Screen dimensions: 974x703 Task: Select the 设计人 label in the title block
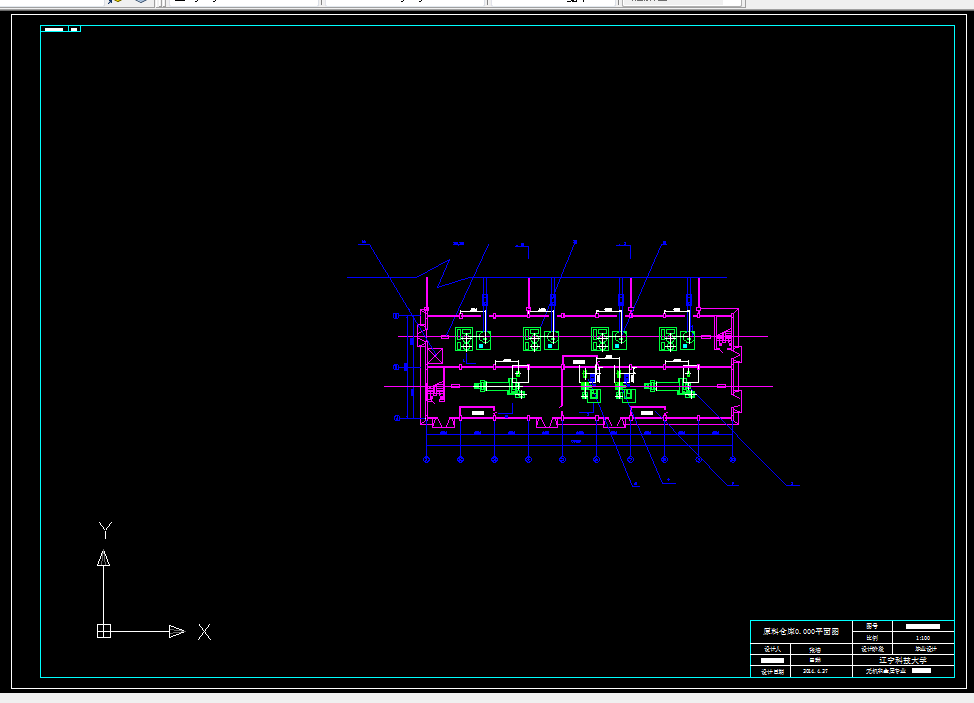pyautogui.click(x=771, y=649)
